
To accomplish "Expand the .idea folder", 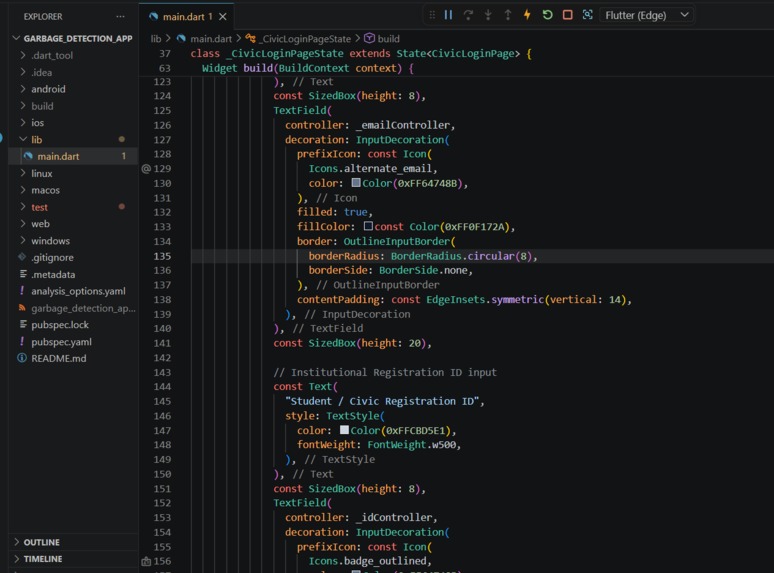I will click(x=73, y=72).
